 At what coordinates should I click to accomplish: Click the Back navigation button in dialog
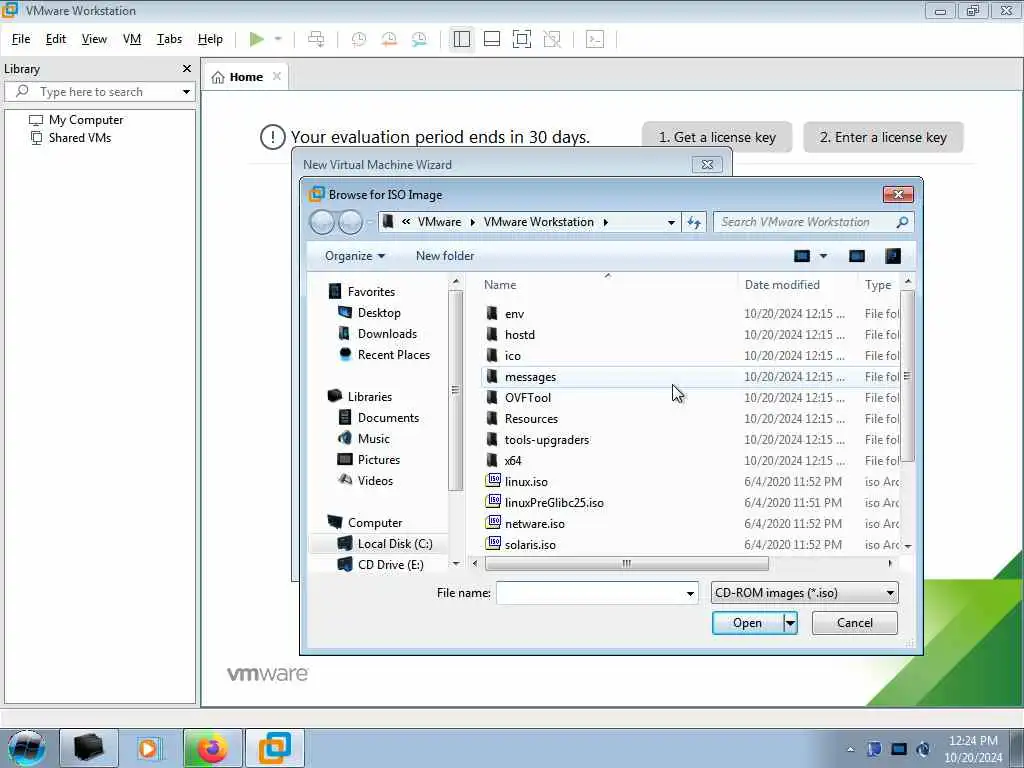pyautogui.click(x=322, y=223)
